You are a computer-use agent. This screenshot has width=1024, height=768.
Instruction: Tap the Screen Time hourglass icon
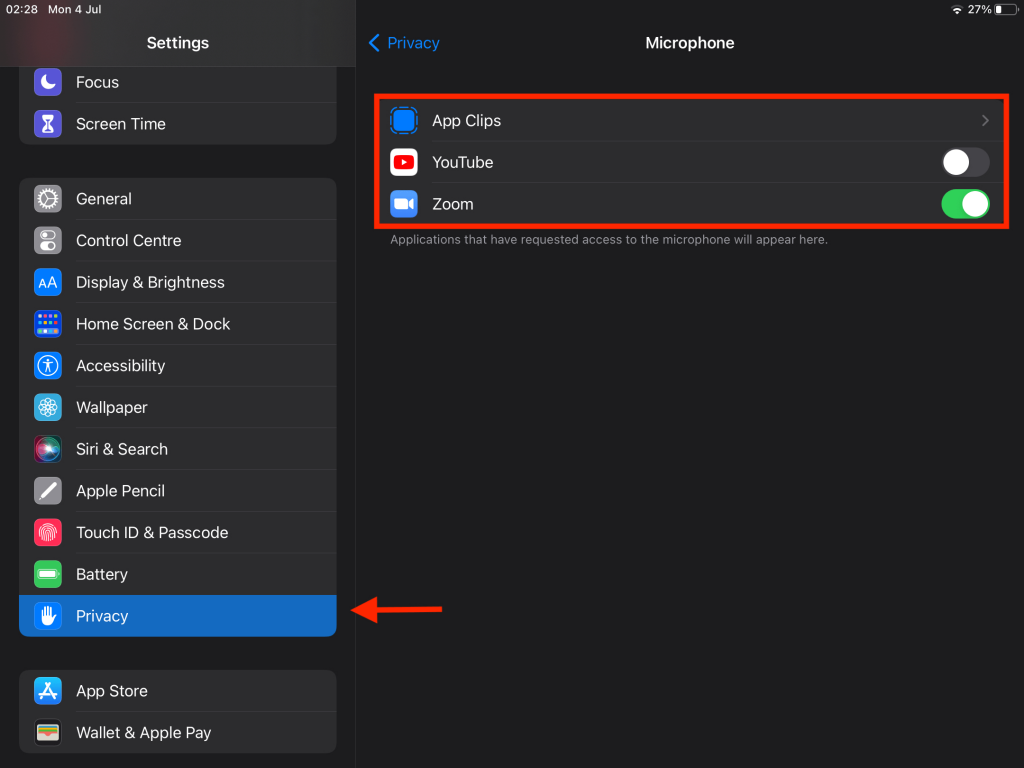pyautogui.click(x=48, y=124)
